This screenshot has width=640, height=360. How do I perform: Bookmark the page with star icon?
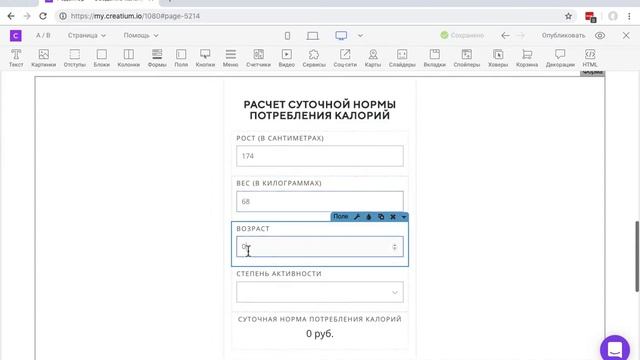click(x=568, y=16)
